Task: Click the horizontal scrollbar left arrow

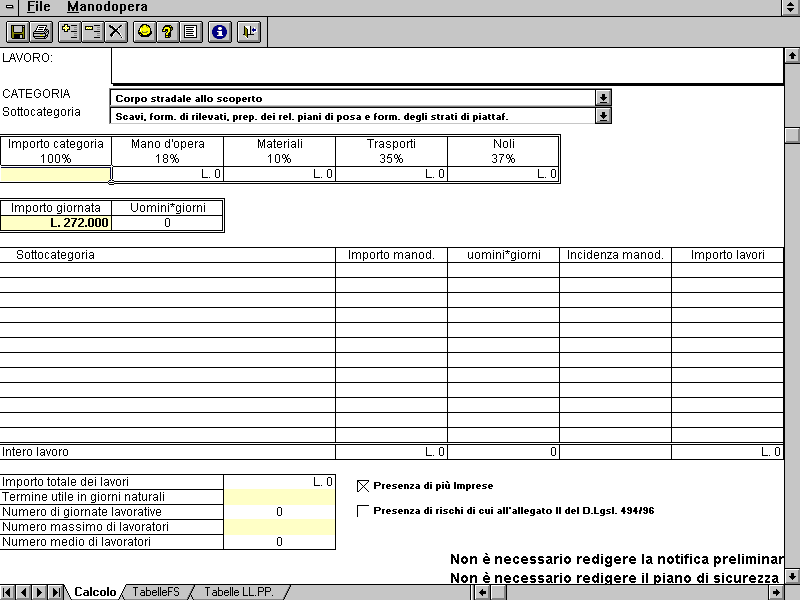Action: click(483, 592)
